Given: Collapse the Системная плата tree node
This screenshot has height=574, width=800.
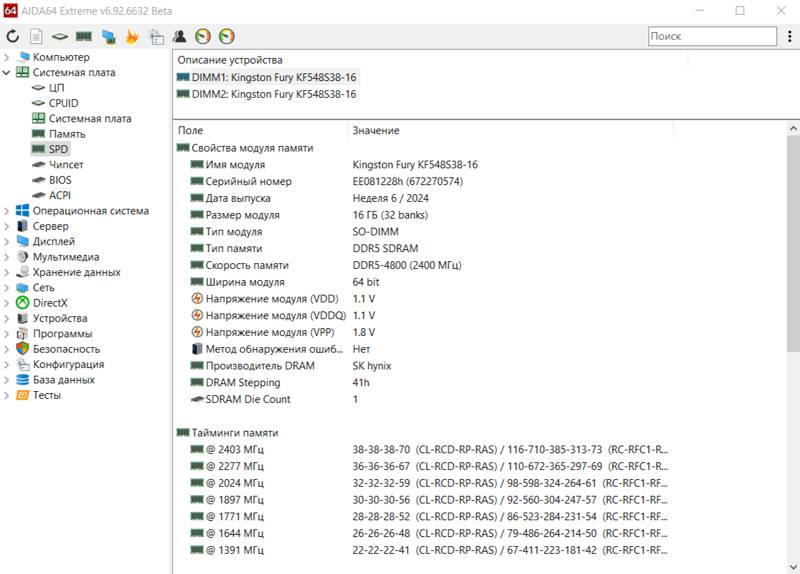Looking at the screenshot, I should (7, 73).
